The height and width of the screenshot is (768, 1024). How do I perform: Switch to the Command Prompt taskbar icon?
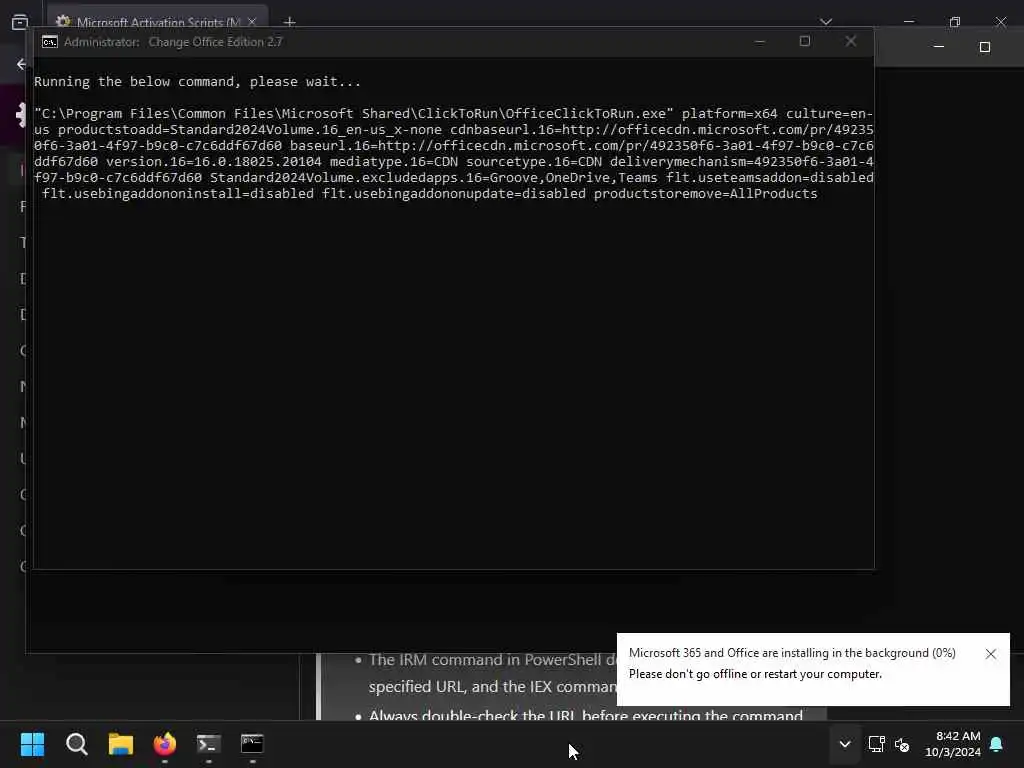(x=252, y=744)
